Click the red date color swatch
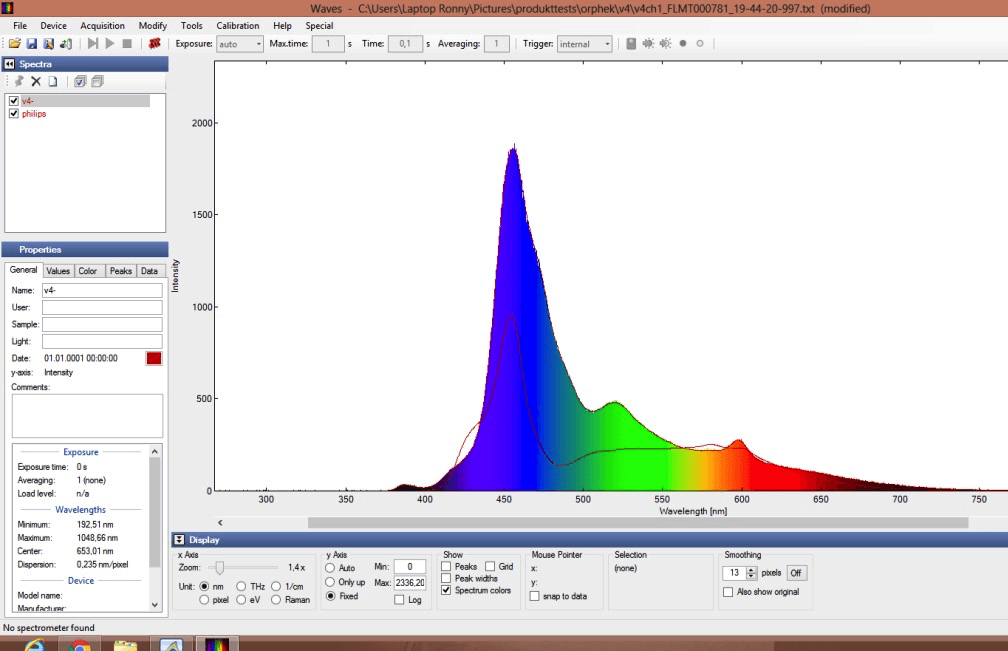1008x651 pixels. [x=154, y=357]
